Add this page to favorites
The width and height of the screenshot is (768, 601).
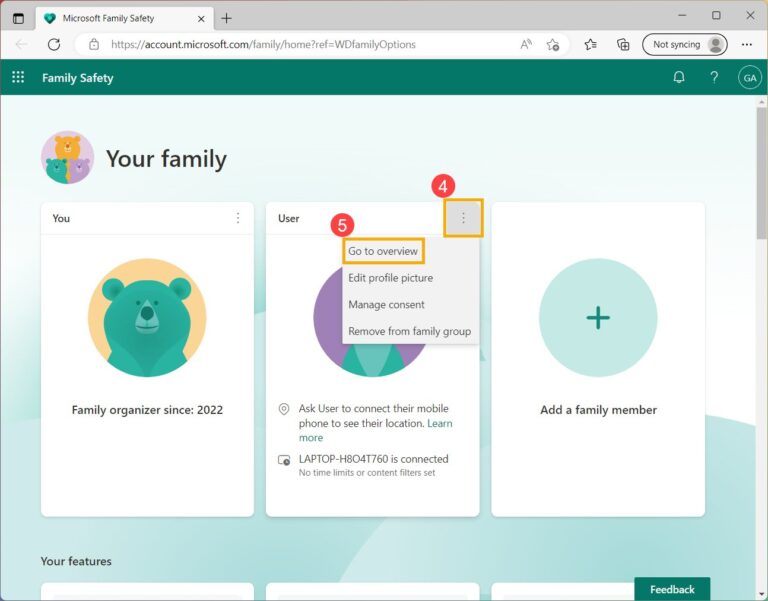(x=552, y=45)
